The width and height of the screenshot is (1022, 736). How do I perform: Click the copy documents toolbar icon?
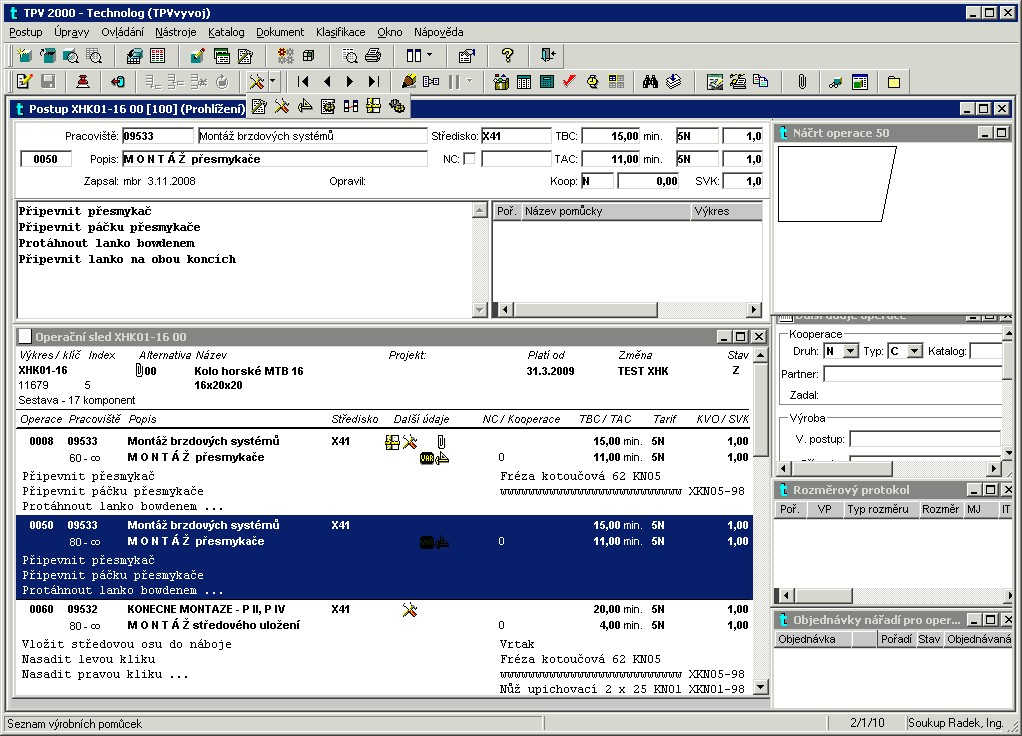[760, 82]
